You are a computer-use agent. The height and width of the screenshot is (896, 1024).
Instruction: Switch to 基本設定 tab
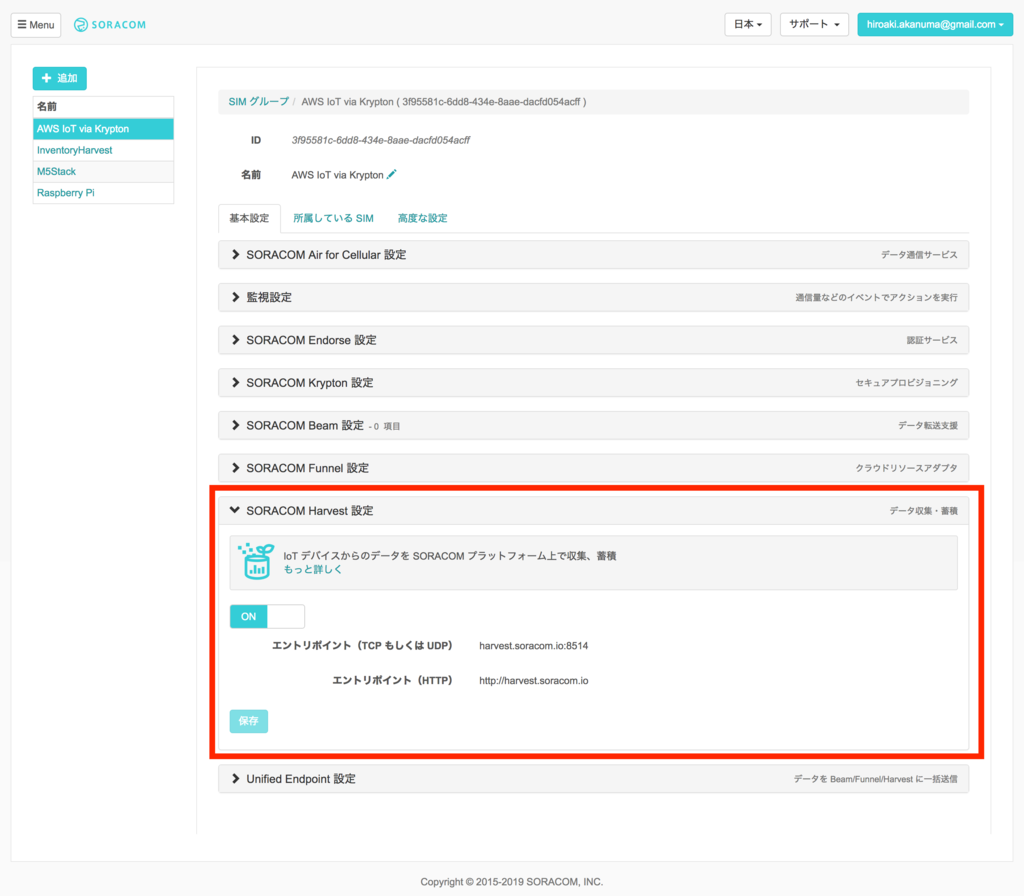coord(249,218)
